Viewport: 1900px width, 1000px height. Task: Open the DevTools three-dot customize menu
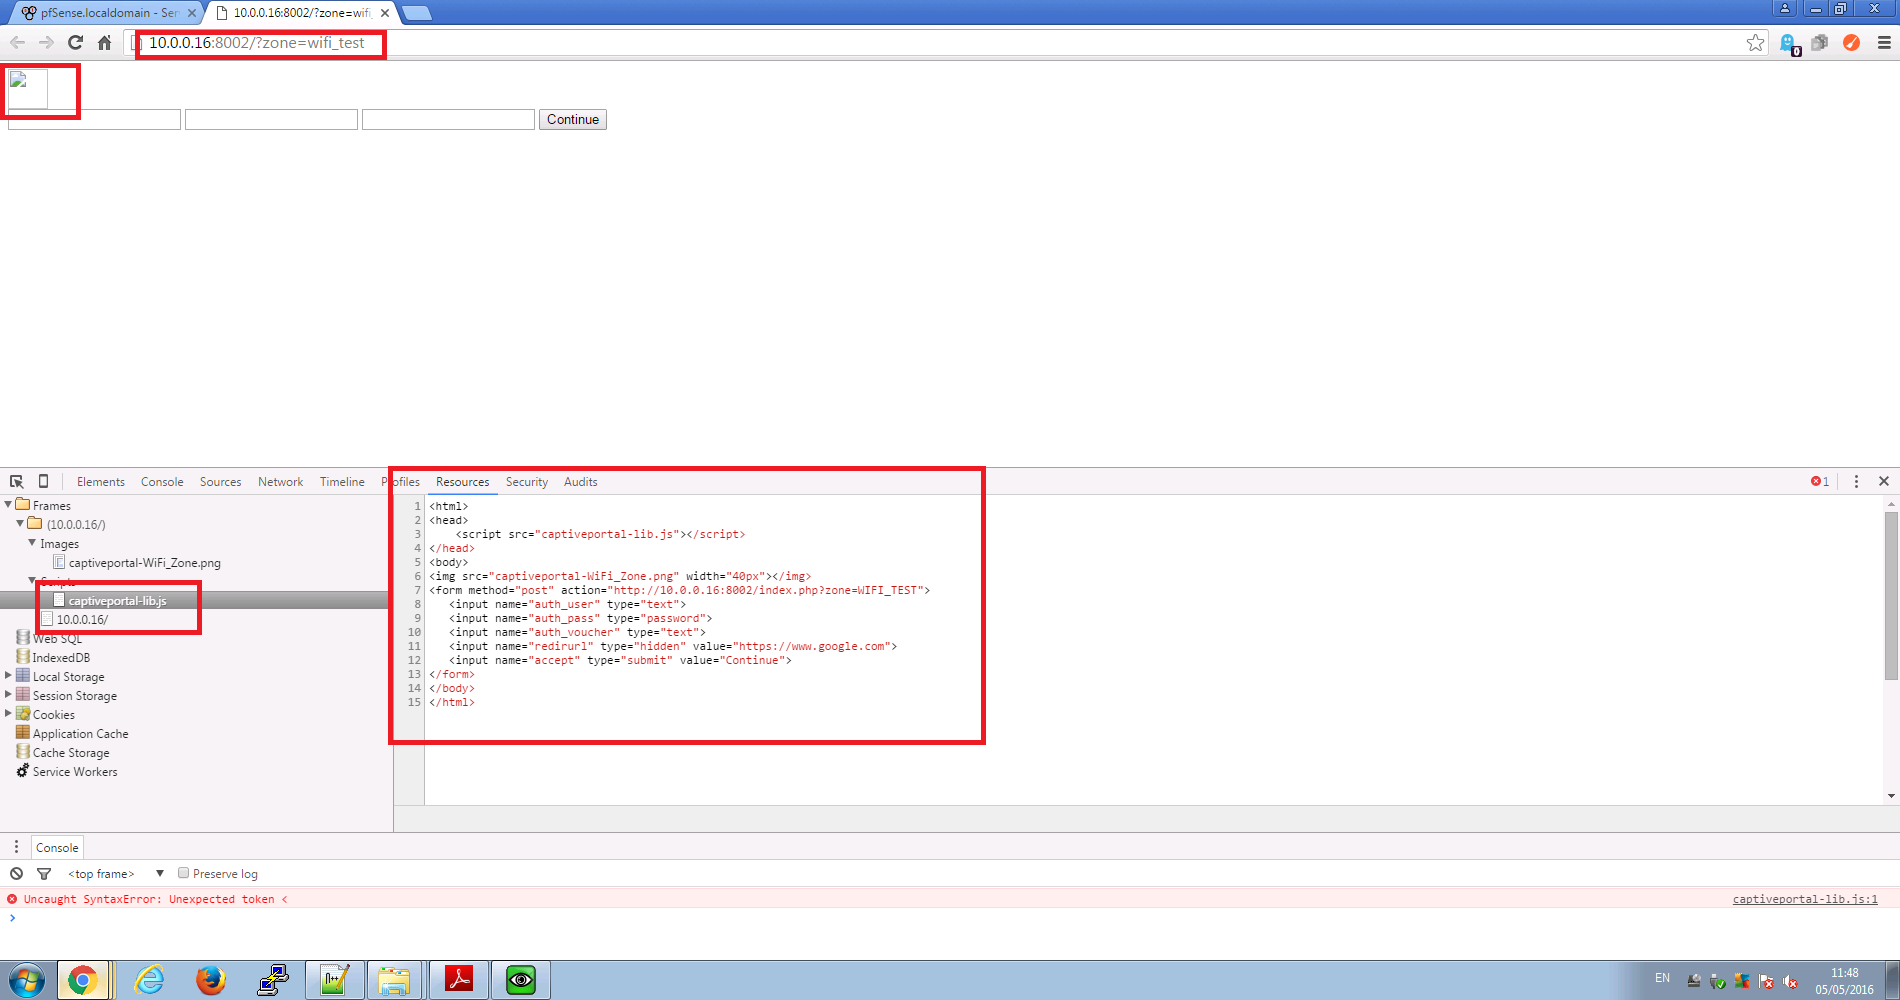pos(1856,481)
